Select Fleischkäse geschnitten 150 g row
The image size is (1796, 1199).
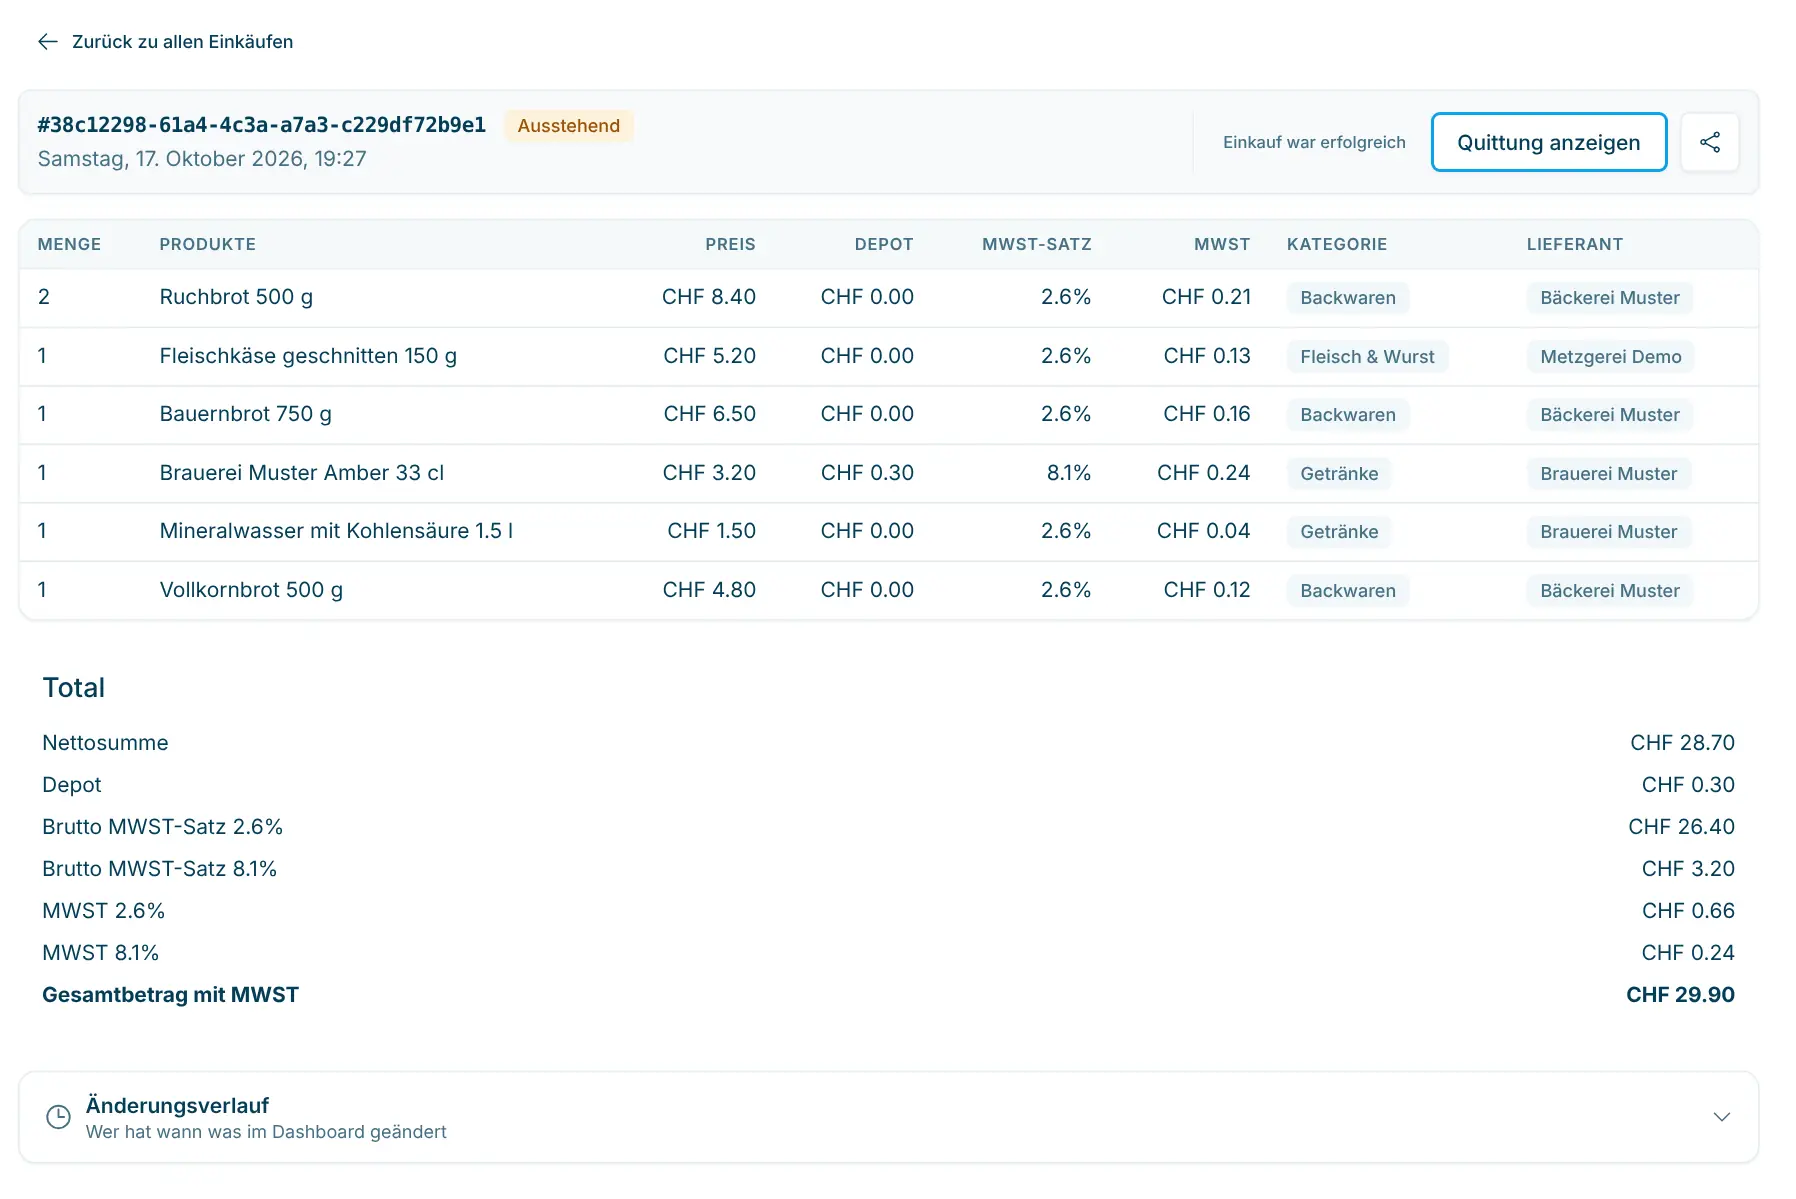pos(889,356)
